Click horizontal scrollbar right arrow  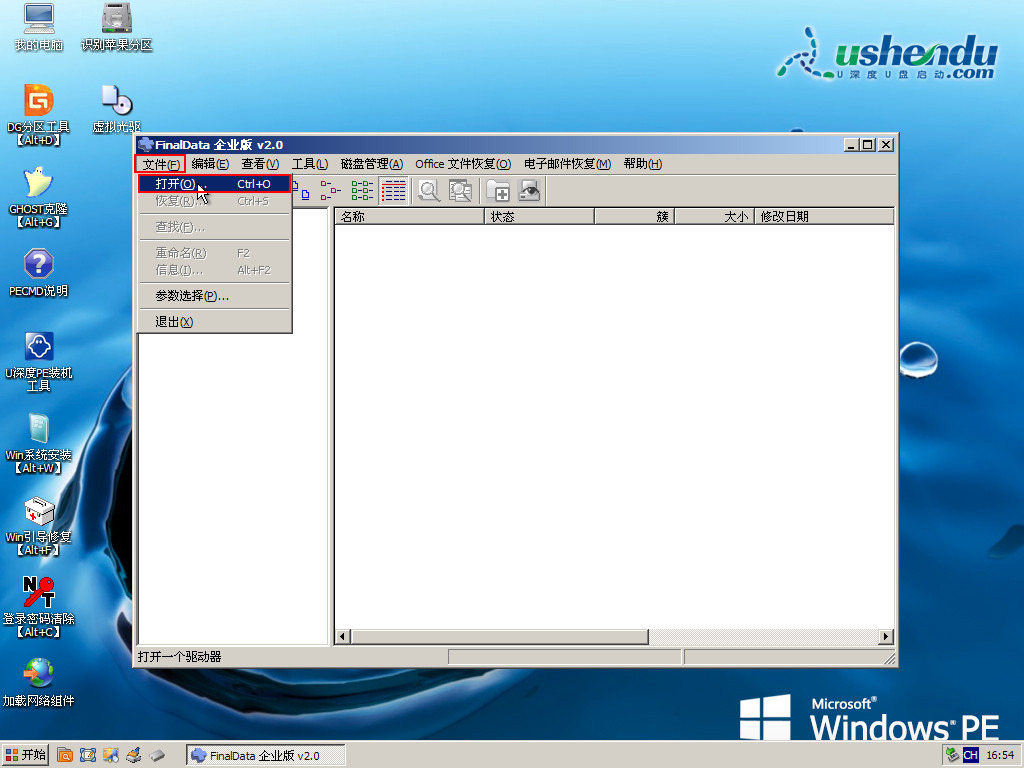[x=886, y=636]
